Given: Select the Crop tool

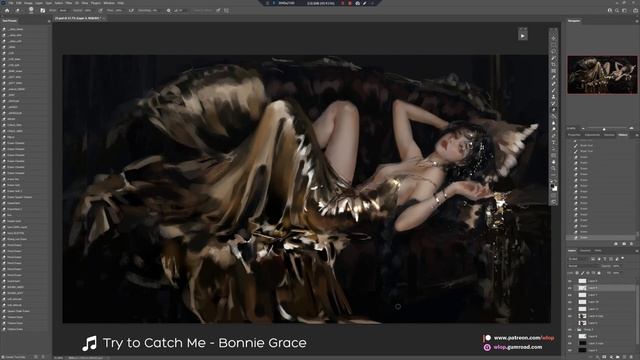Looking at the screenshot, I should click(x=554, y=64).
